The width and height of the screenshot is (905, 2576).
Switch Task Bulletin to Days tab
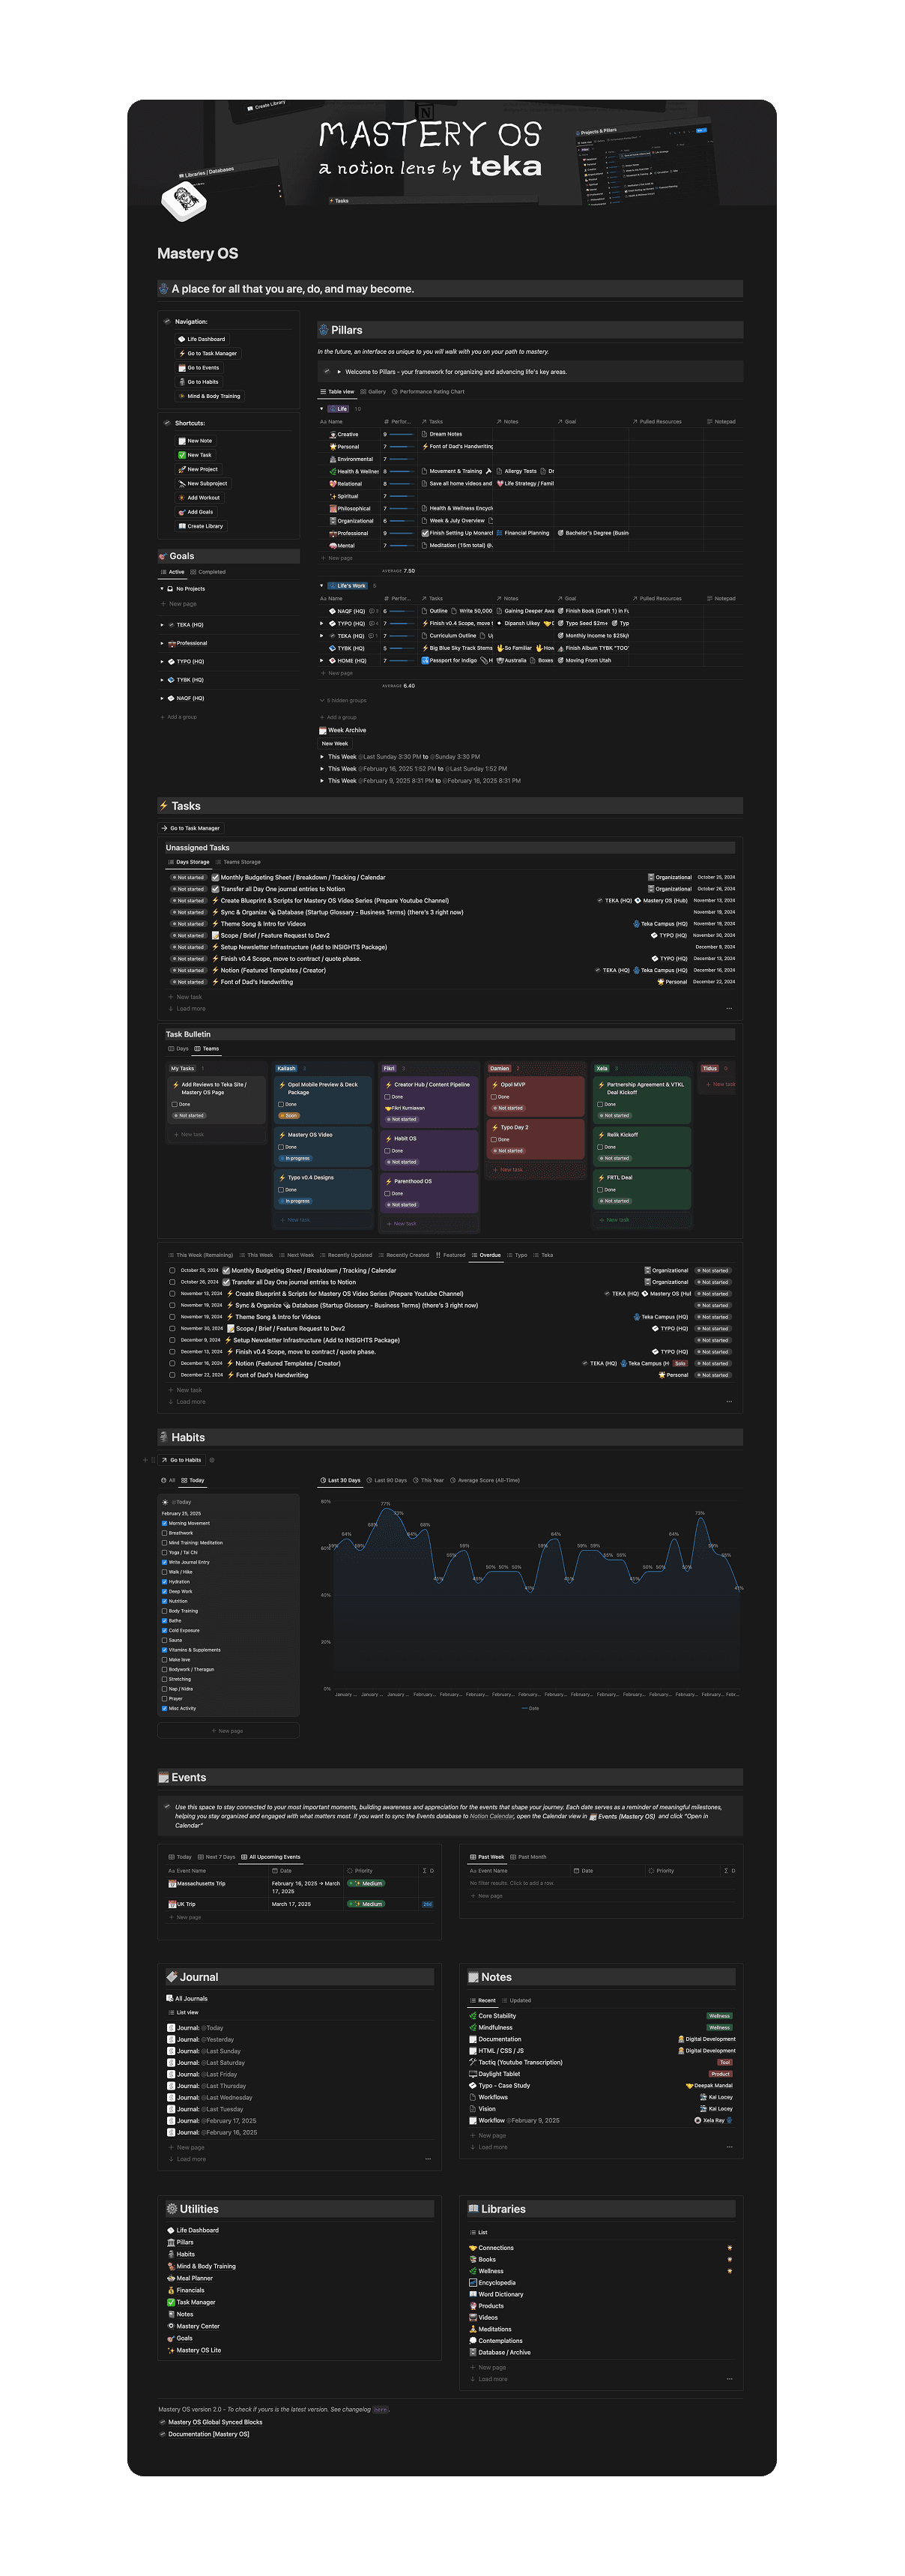click(179, 1049)
